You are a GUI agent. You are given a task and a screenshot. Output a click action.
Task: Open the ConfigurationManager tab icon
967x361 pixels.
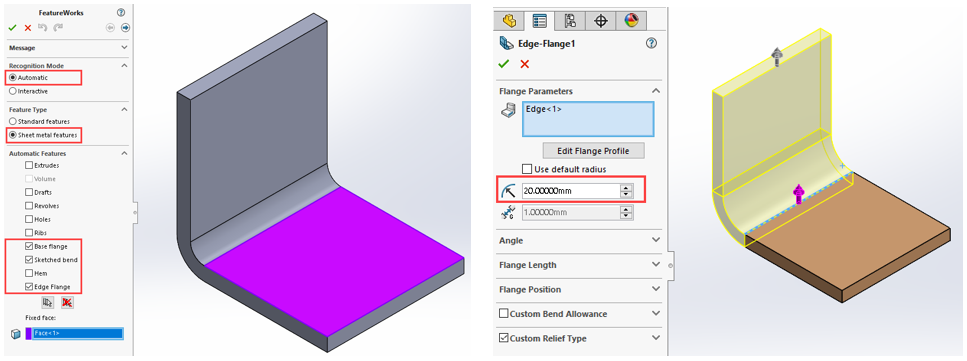tap(570, 20)
